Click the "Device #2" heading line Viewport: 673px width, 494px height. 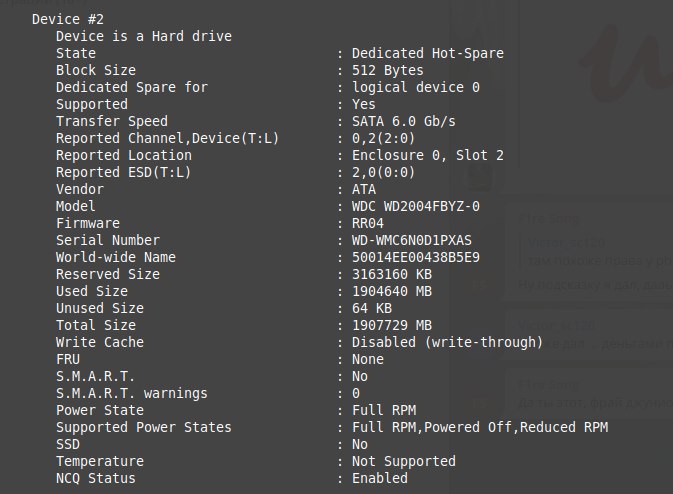click(68, 19)
